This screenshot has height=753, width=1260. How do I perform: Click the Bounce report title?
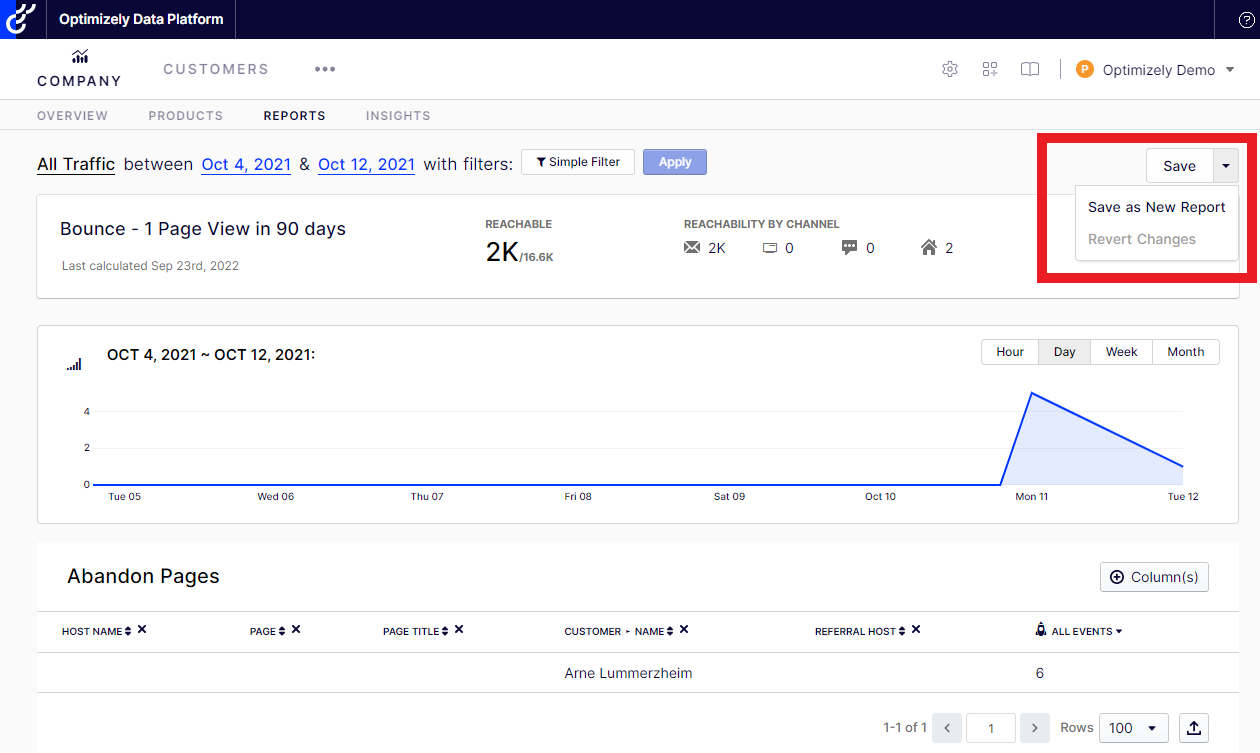point(203,229)
